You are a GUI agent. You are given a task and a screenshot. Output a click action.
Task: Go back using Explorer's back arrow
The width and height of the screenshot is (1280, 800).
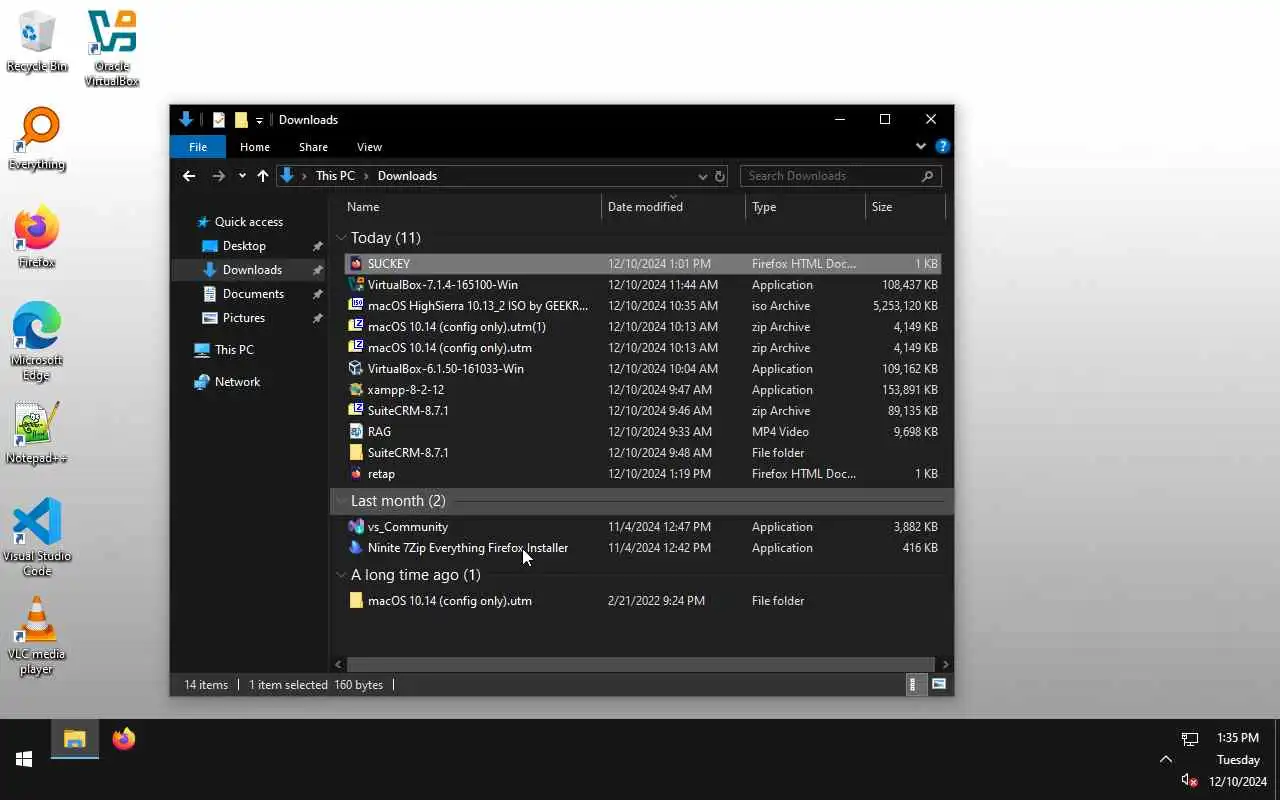[189, 176]
